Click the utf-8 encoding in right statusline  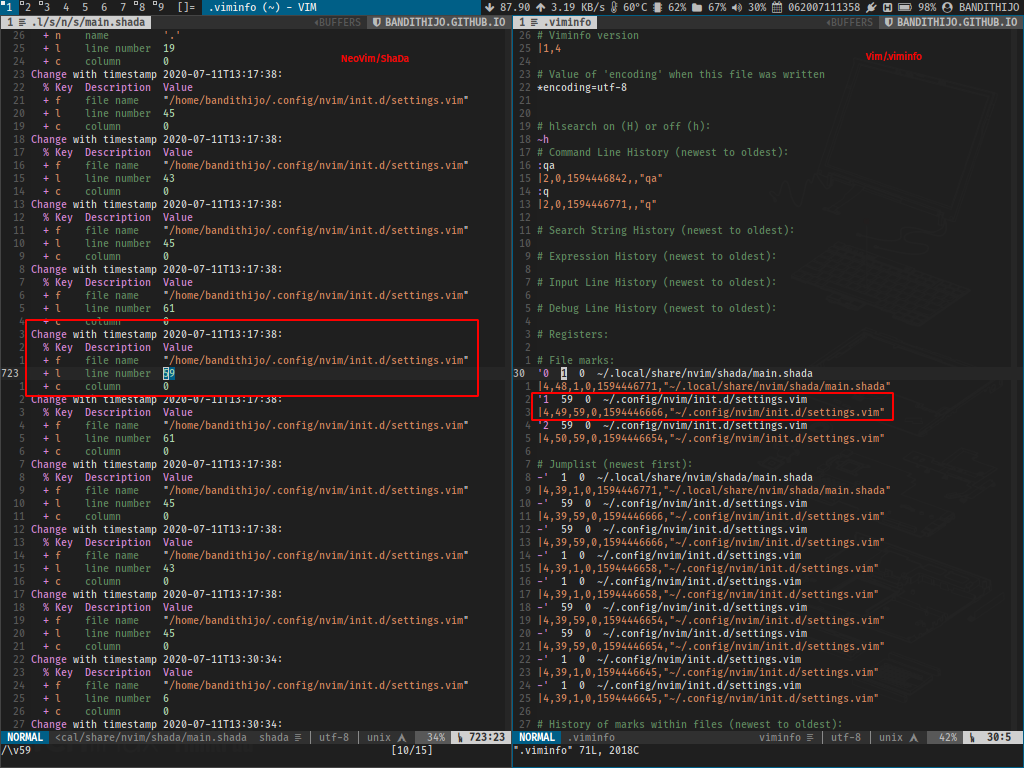(845, 737)
